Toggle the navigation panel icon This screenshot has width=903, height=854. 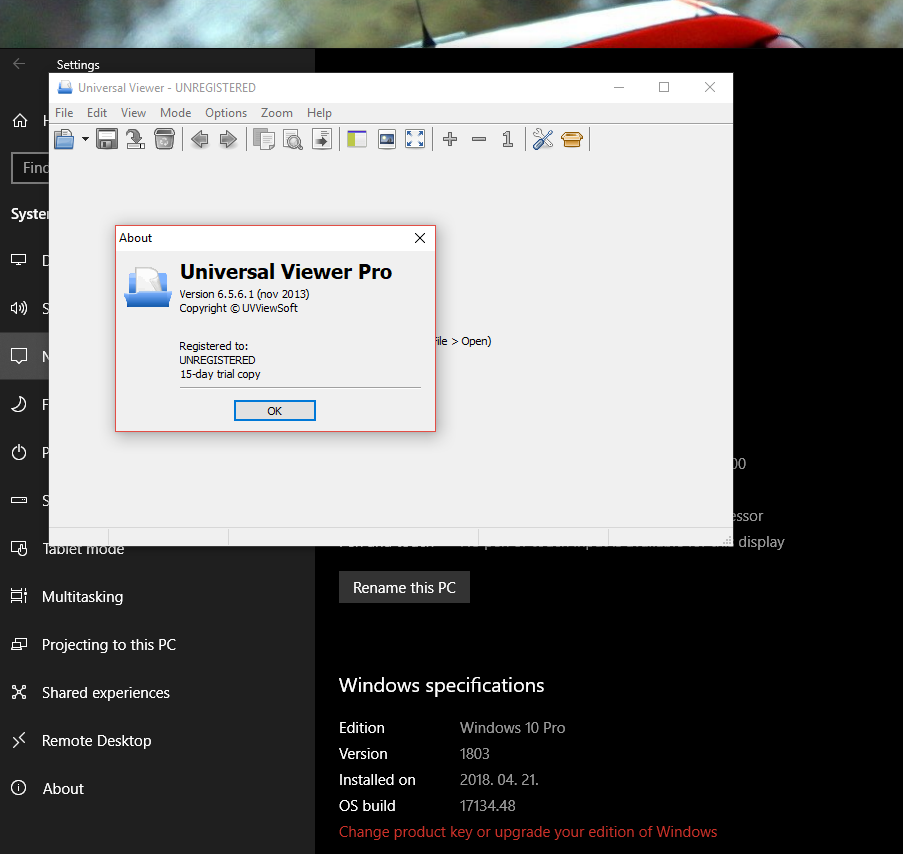(357, 139)
